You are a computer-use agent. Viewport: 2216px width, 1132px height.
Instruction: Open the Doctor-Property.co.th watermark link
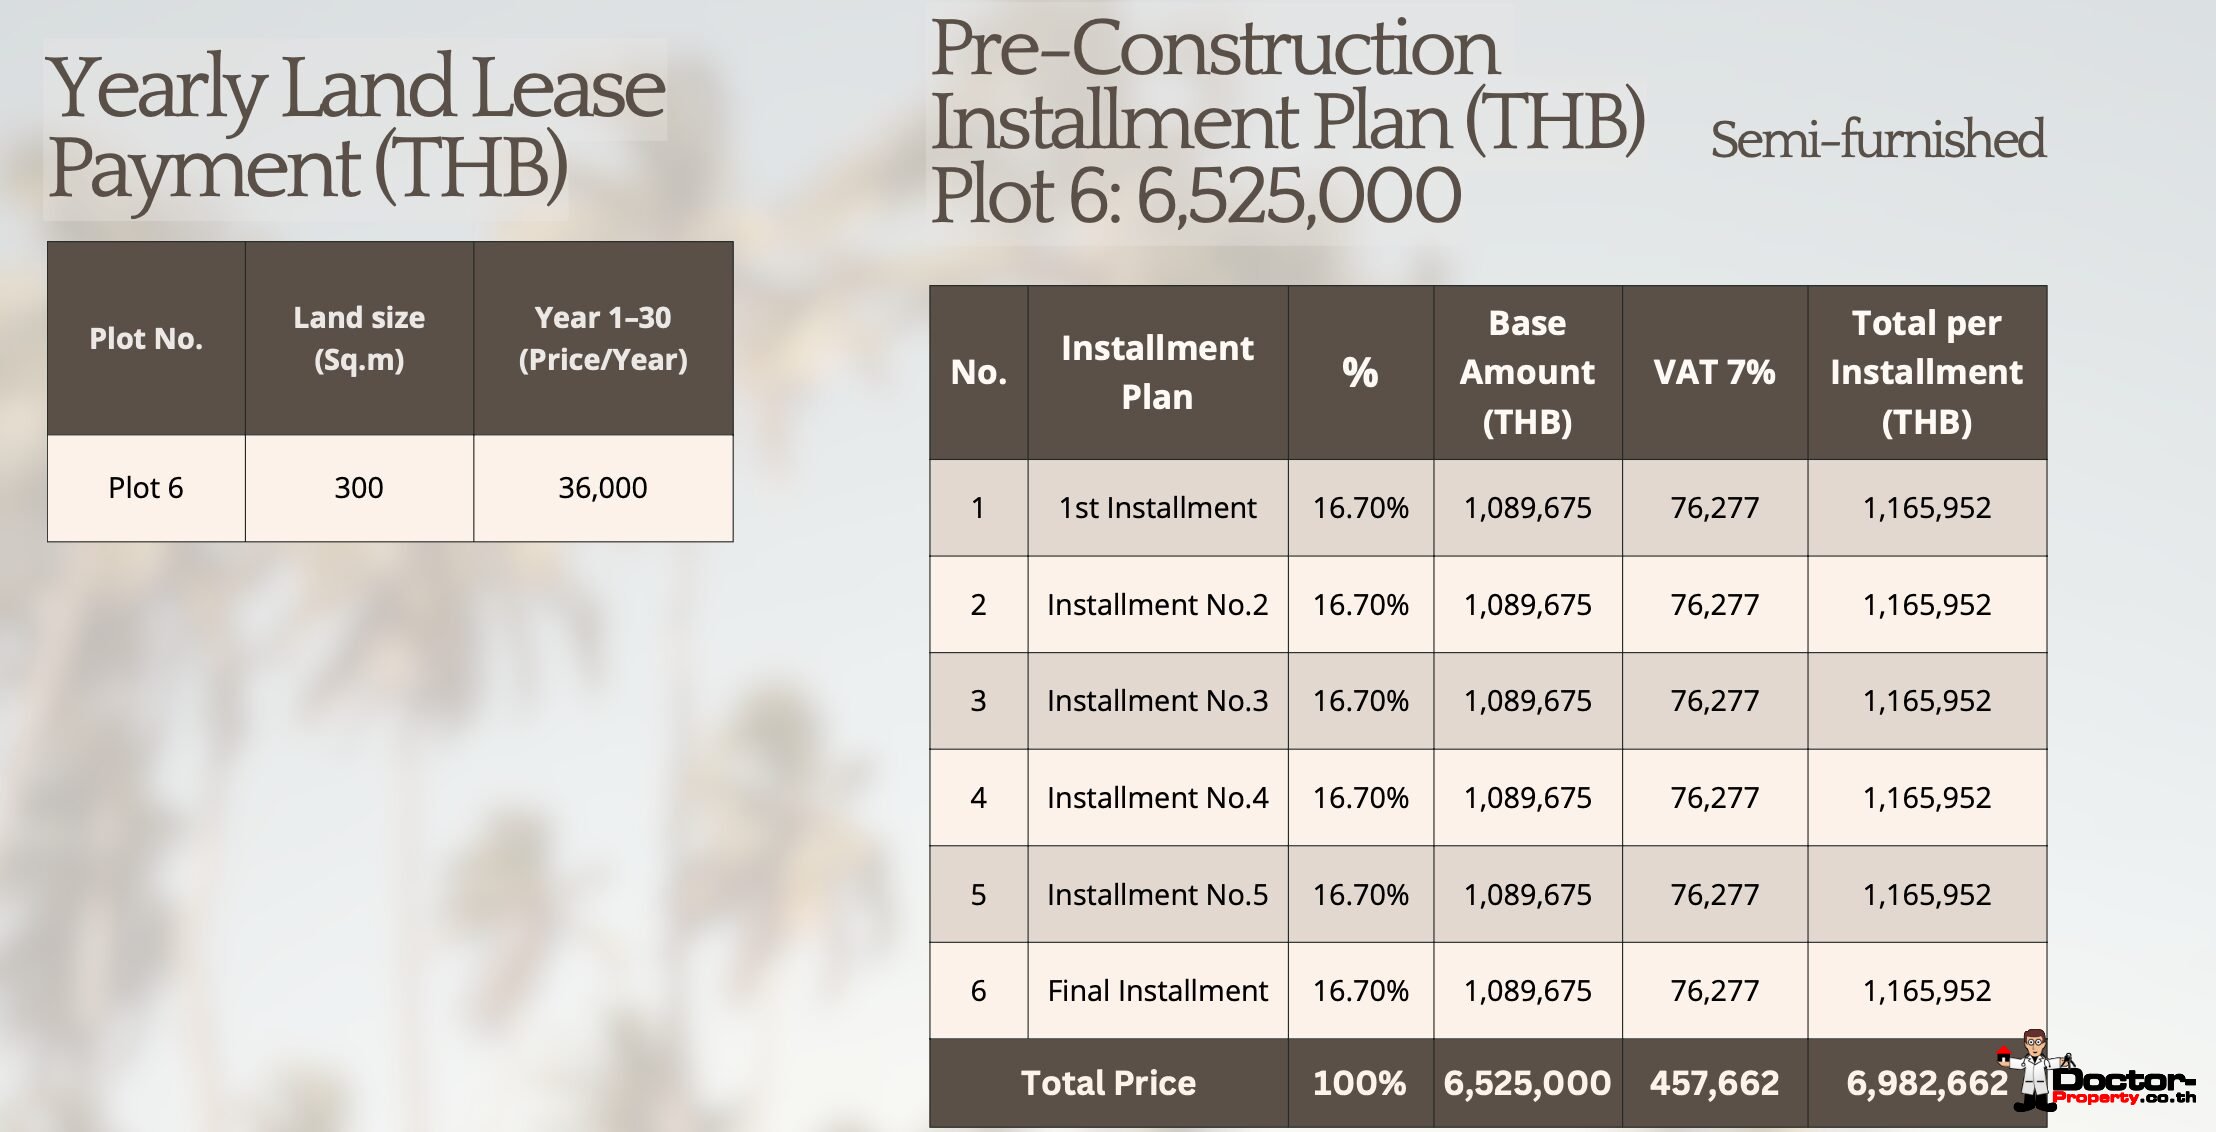point(2125,1085)
